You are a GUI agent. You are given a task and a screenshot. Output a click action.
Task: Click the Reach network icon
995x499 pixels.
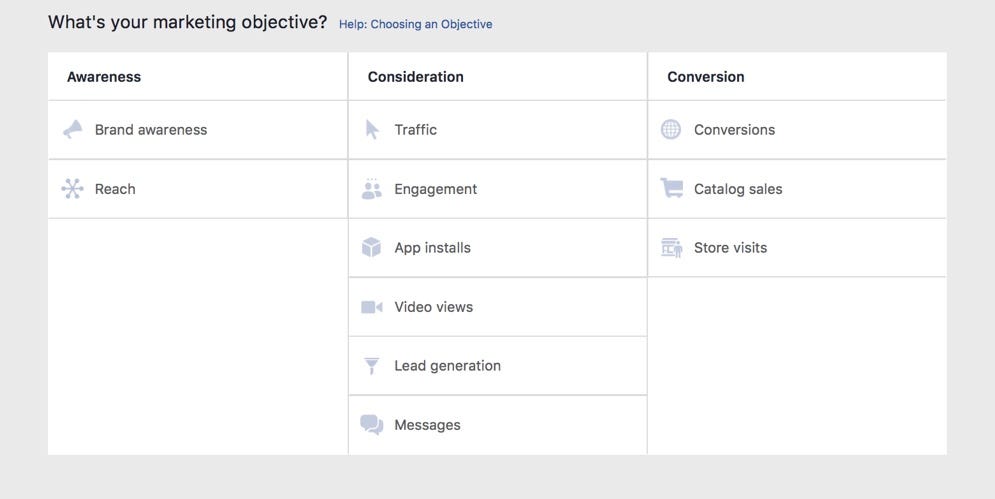pyautogui.click(x=72, y=188)
